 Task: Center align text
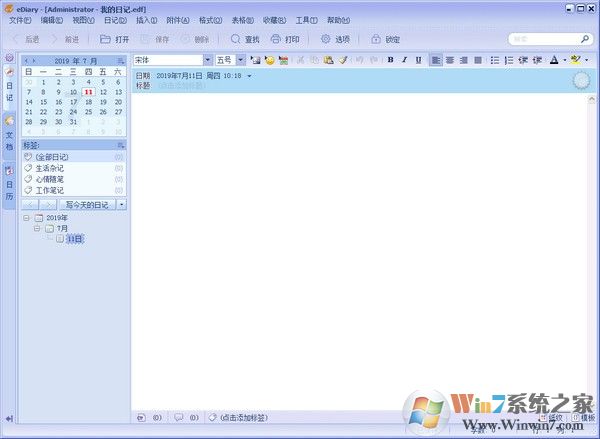[x=450, y=60]
